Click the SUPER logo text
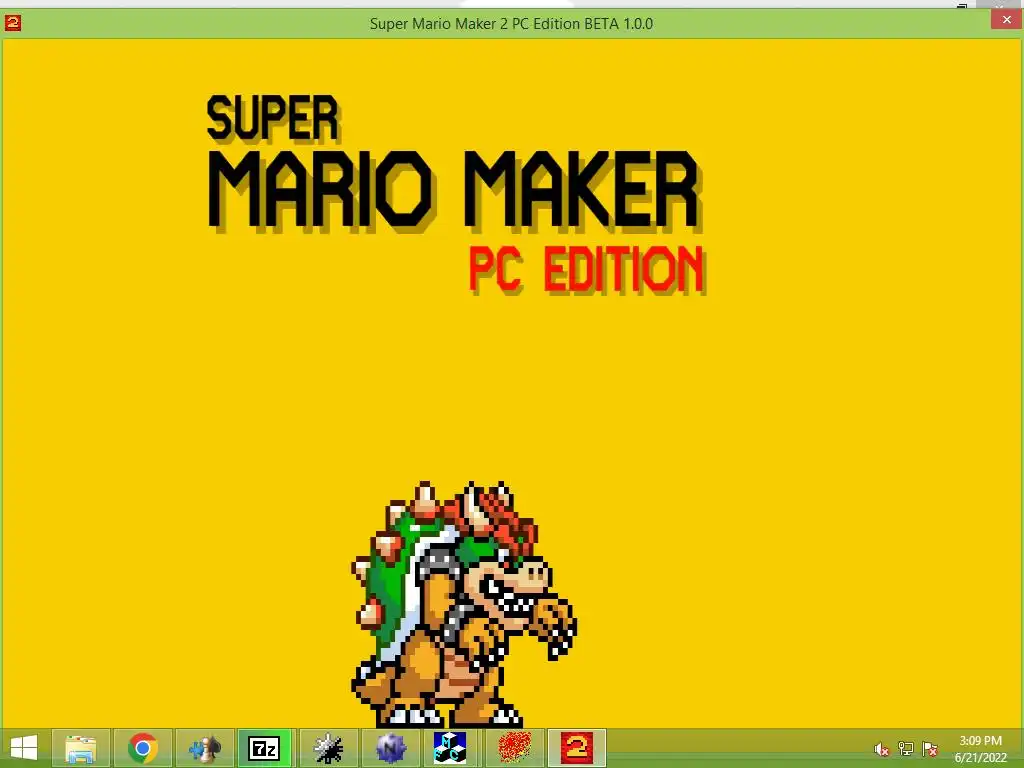1024x768 pixels. pyautogui.click(x=273, y=118)
